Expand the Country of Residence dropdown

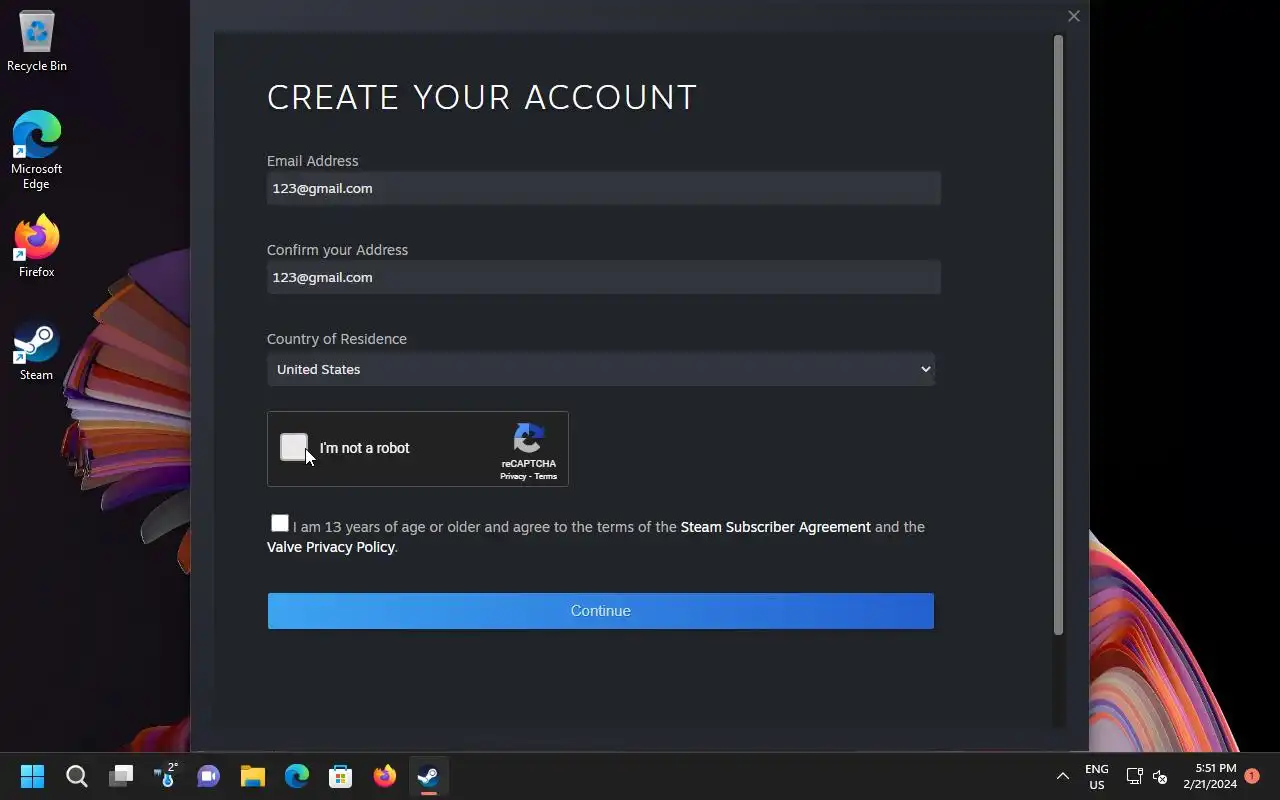point(601,369)
